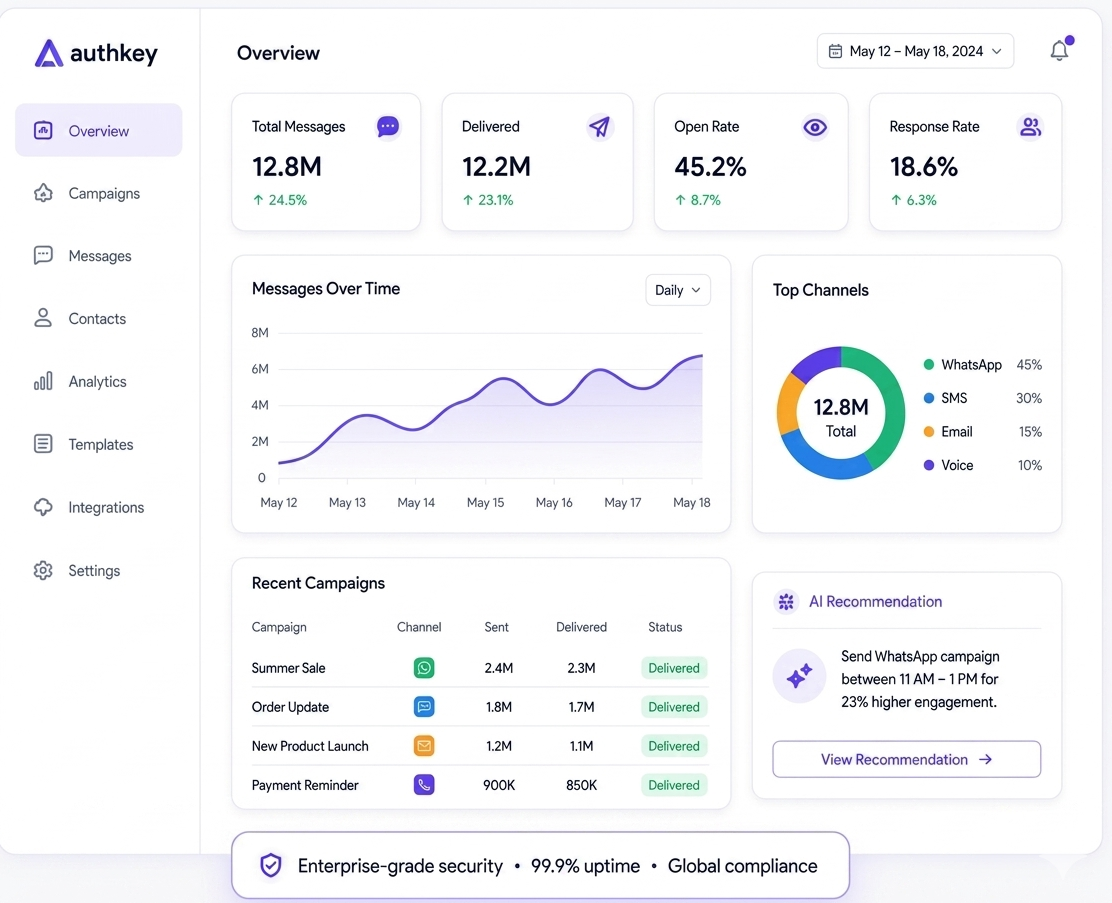
Task: Click the Integrations cloud icon
Action: tap(43, 507)
